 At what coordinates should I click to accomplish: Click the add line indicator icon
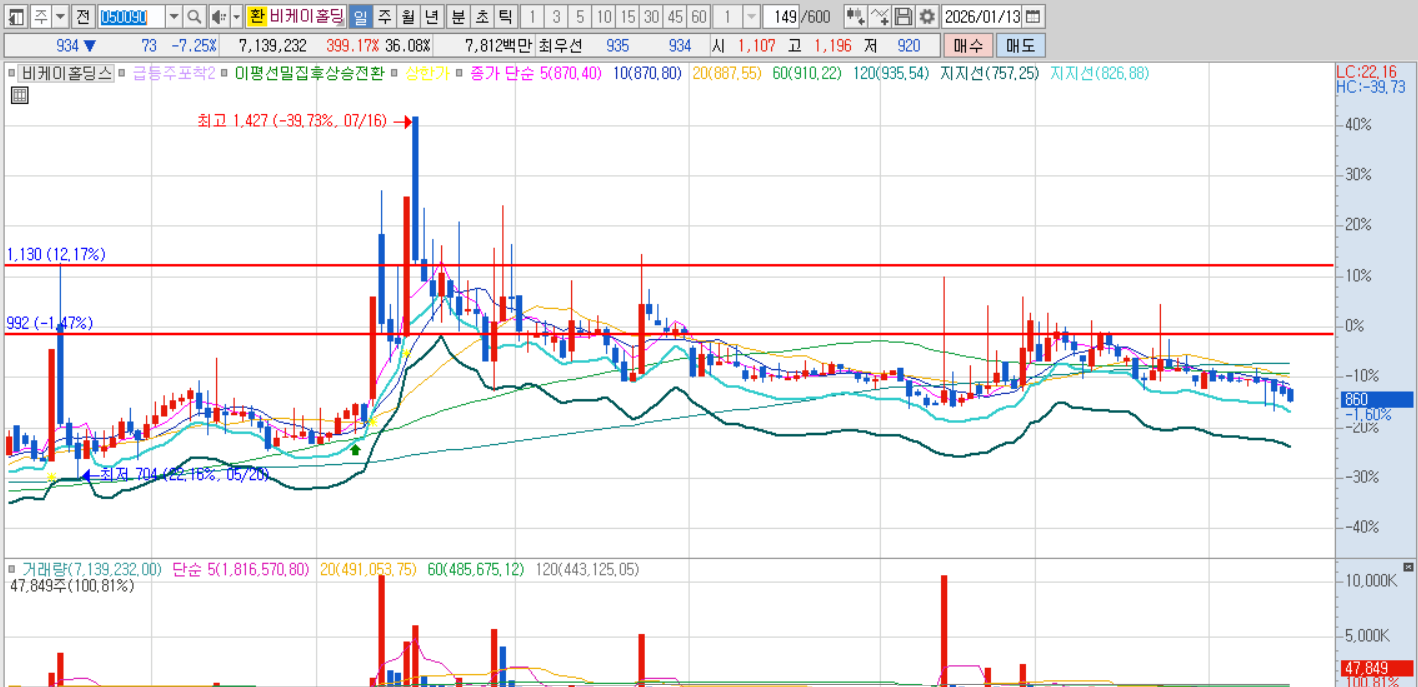[x=879, y=16]
